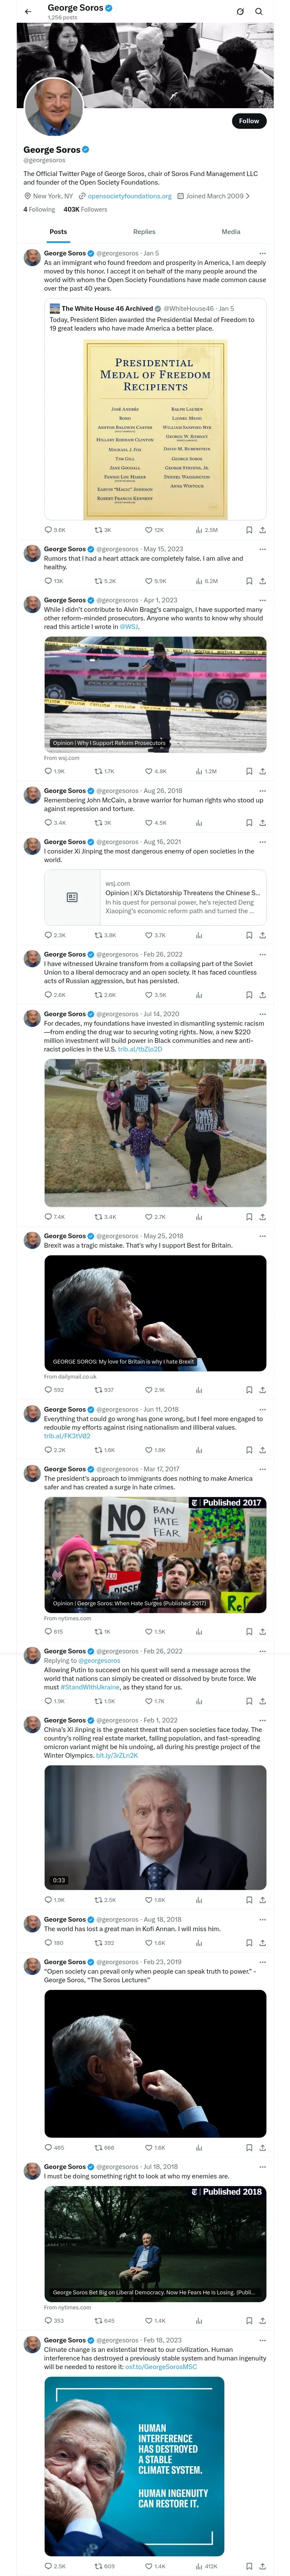Like the Ukraine liberal democracy post
The image size is (290, 2576).
[x=149, y=995]
